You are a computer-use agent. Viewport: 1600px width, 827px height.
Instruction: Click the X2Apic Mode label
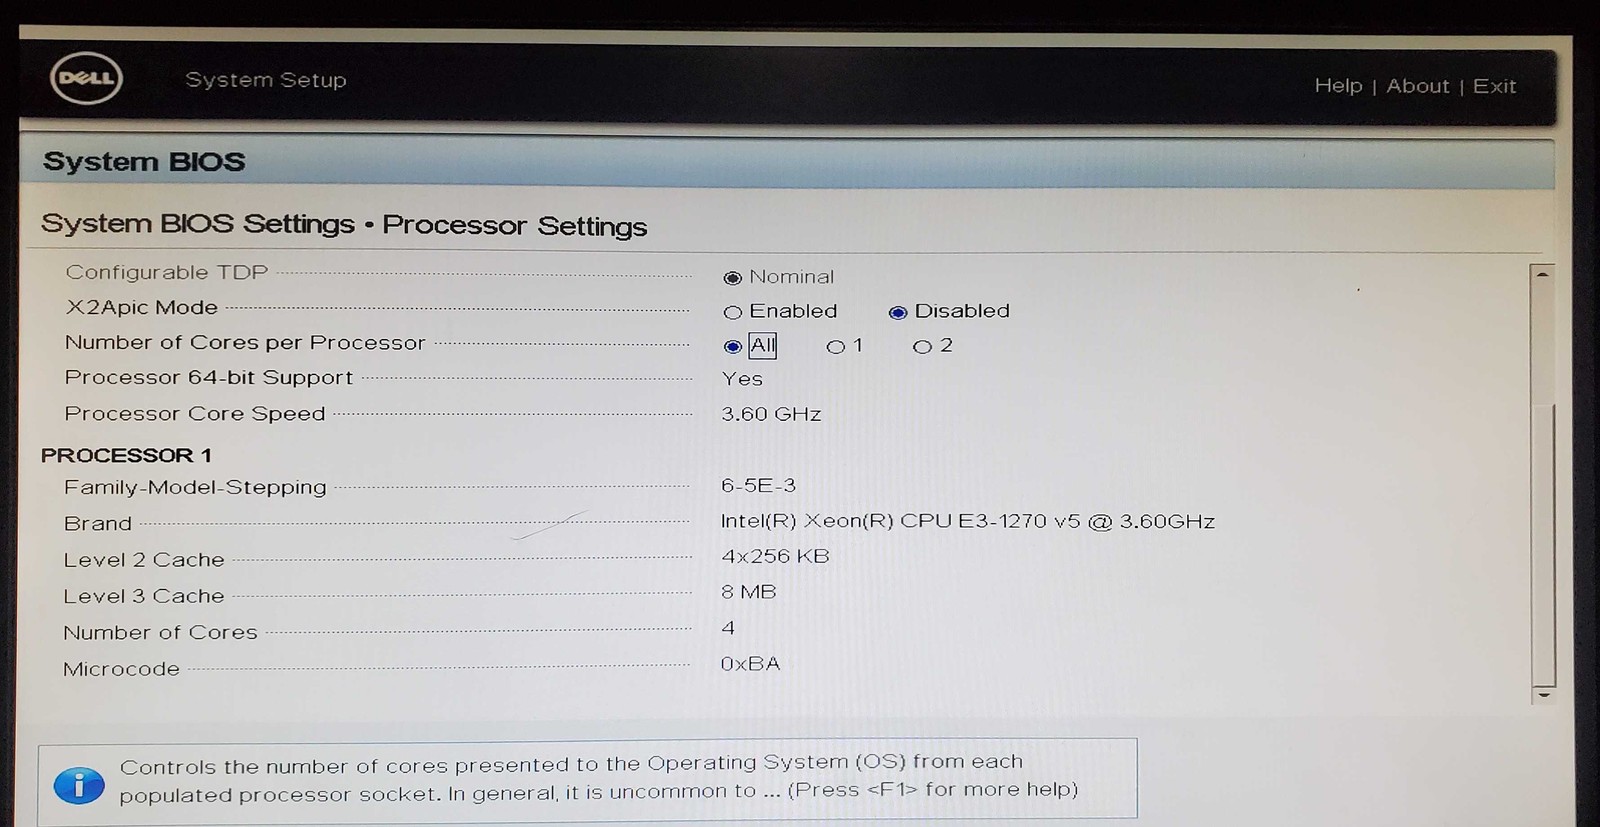tap(141, 308)
